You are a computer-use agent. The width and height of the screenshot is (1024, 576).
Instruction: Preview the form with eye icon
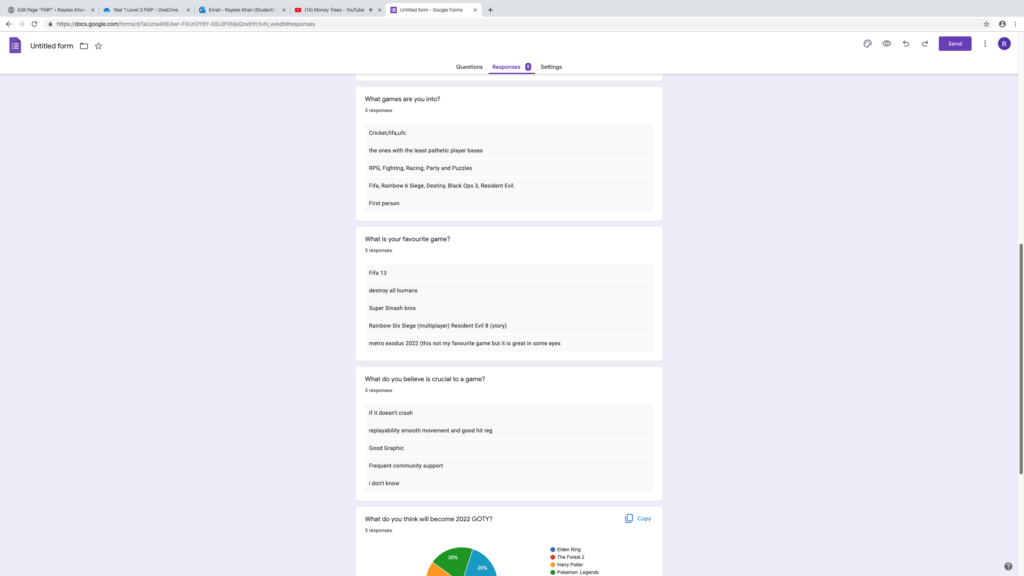pos(886,44)
